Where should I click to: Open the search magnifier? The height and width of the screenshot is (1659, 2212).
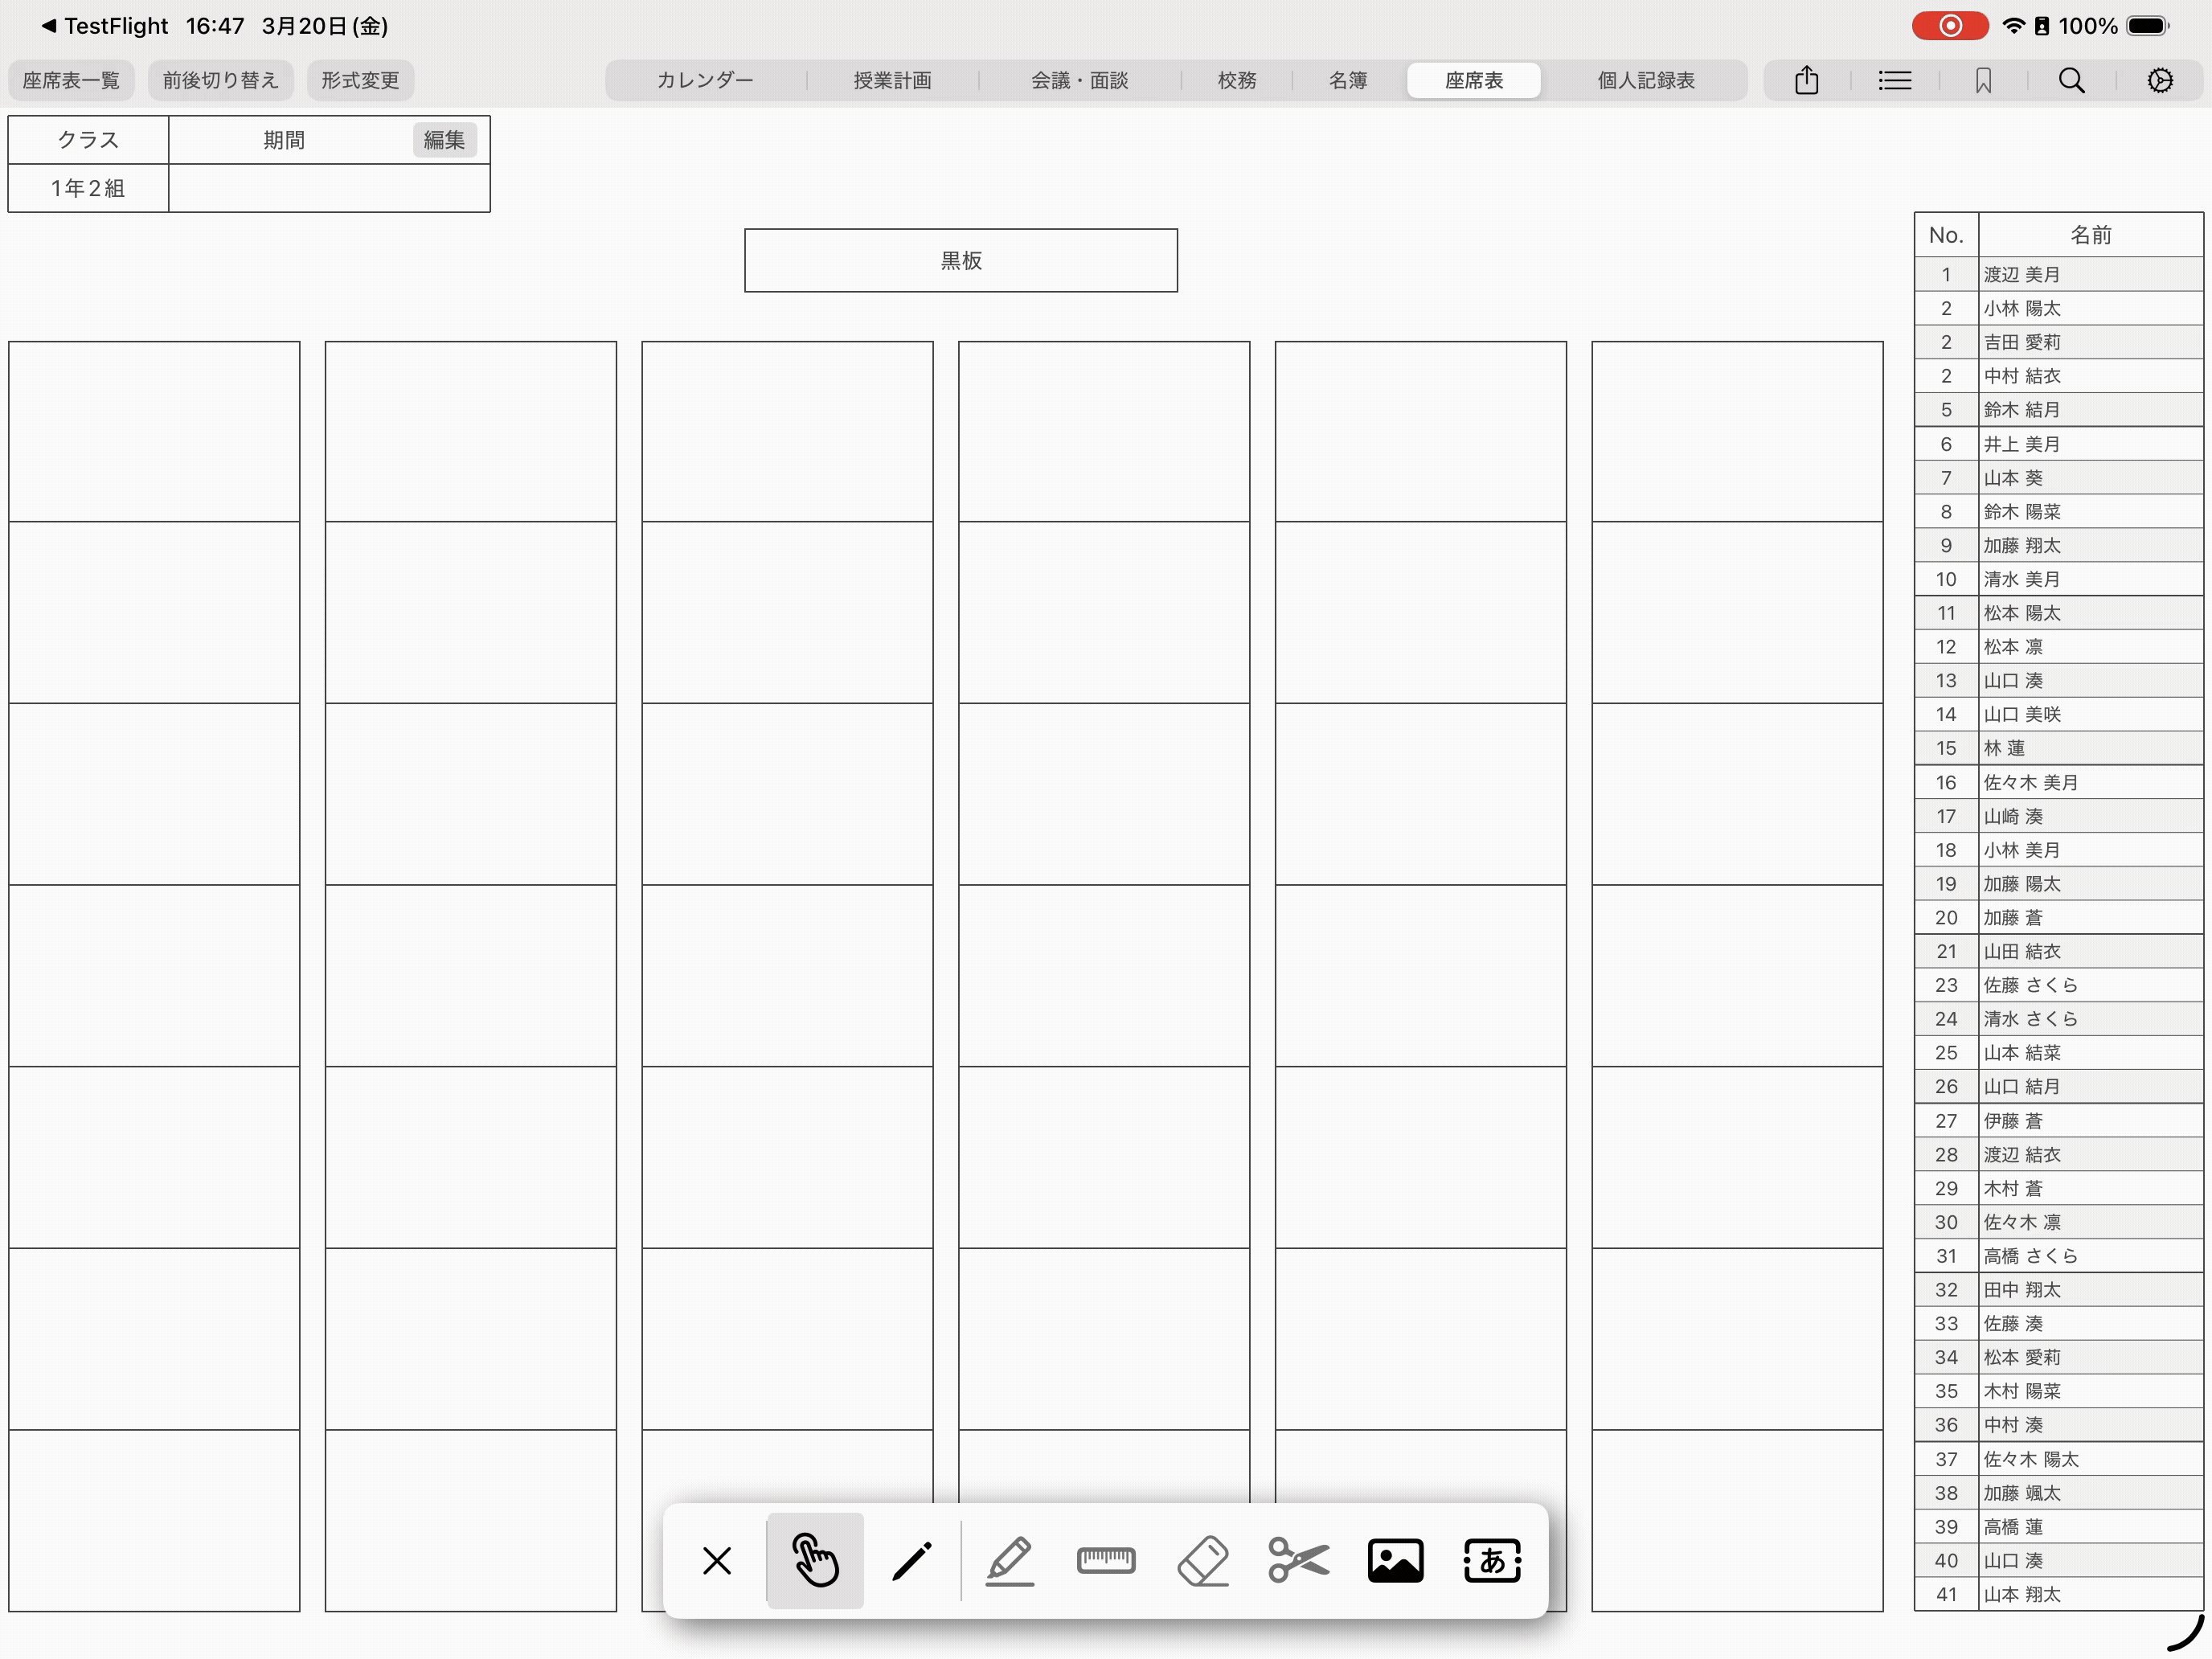[x=2071, y=80]
